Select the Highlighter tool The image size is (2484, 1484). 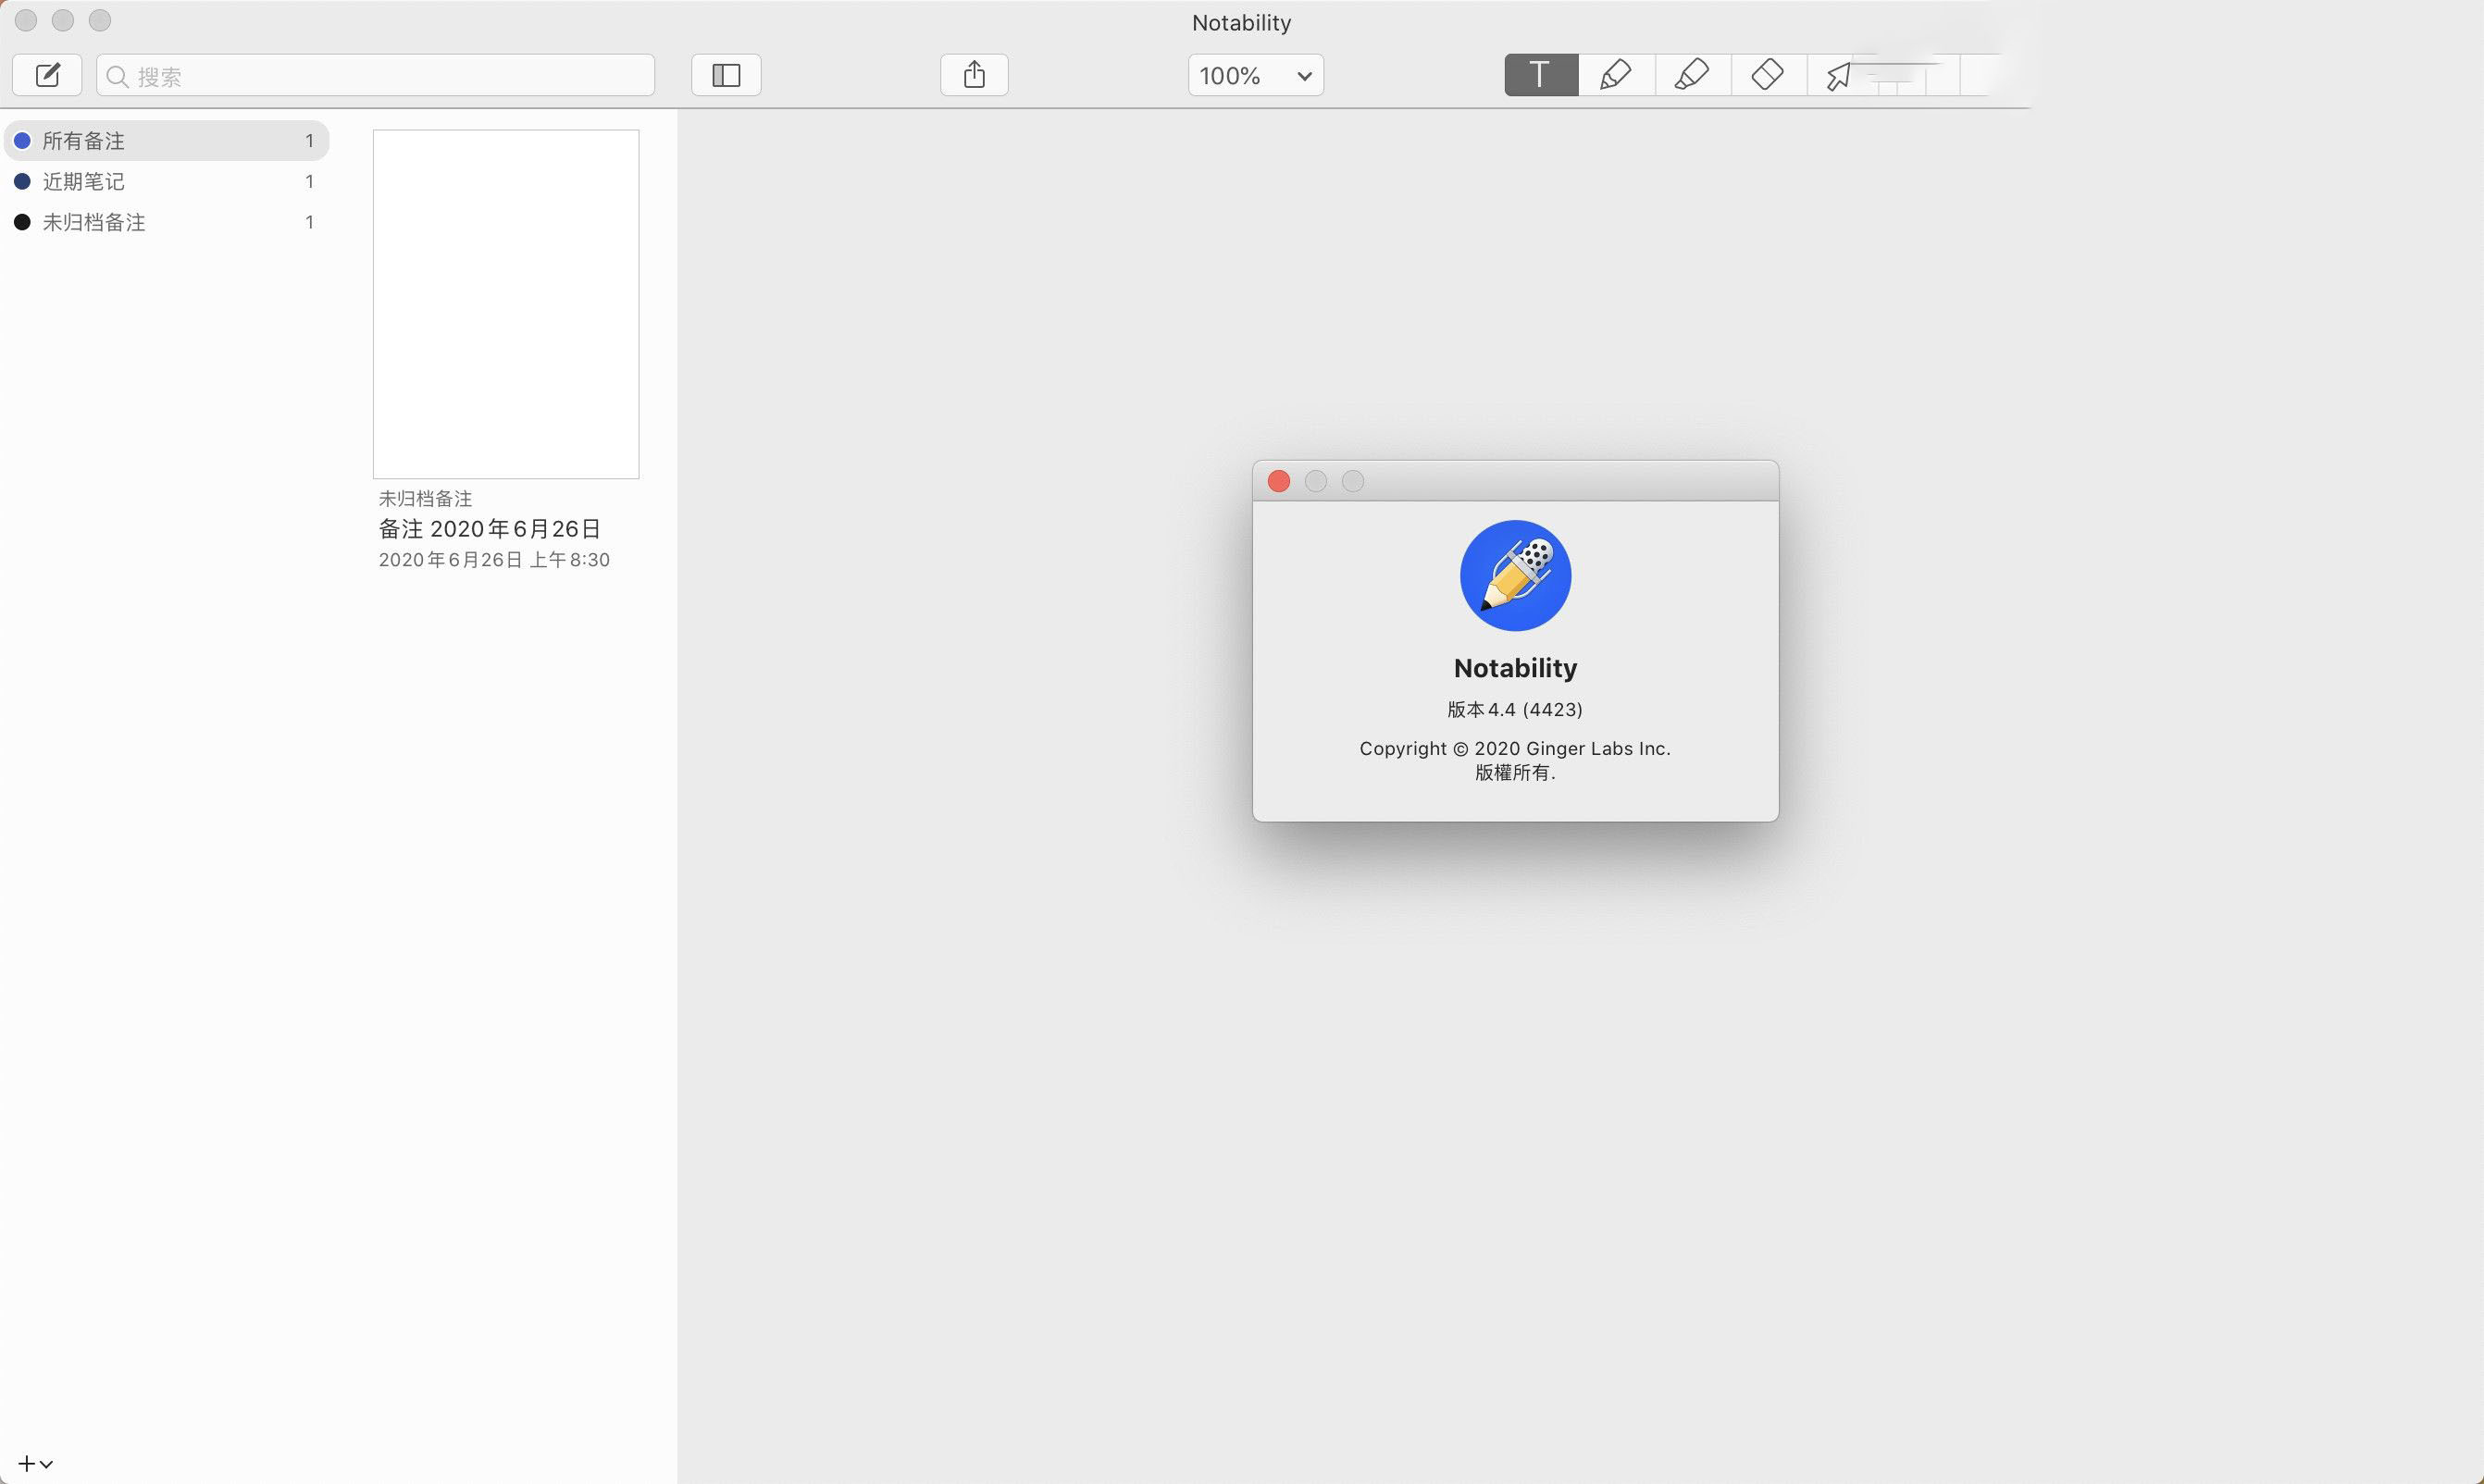1693,75
